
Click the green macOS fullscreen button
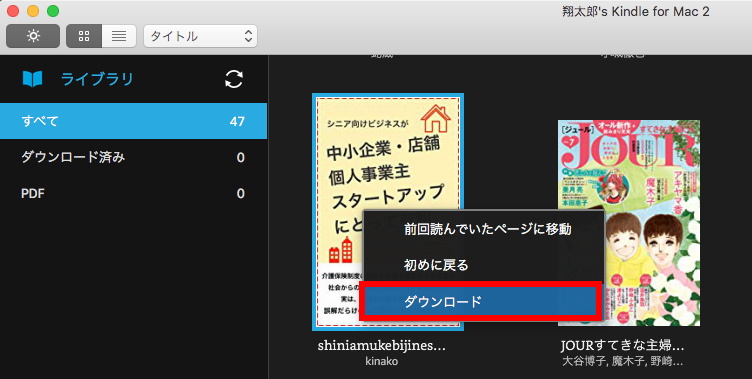[x=53, y=11]
